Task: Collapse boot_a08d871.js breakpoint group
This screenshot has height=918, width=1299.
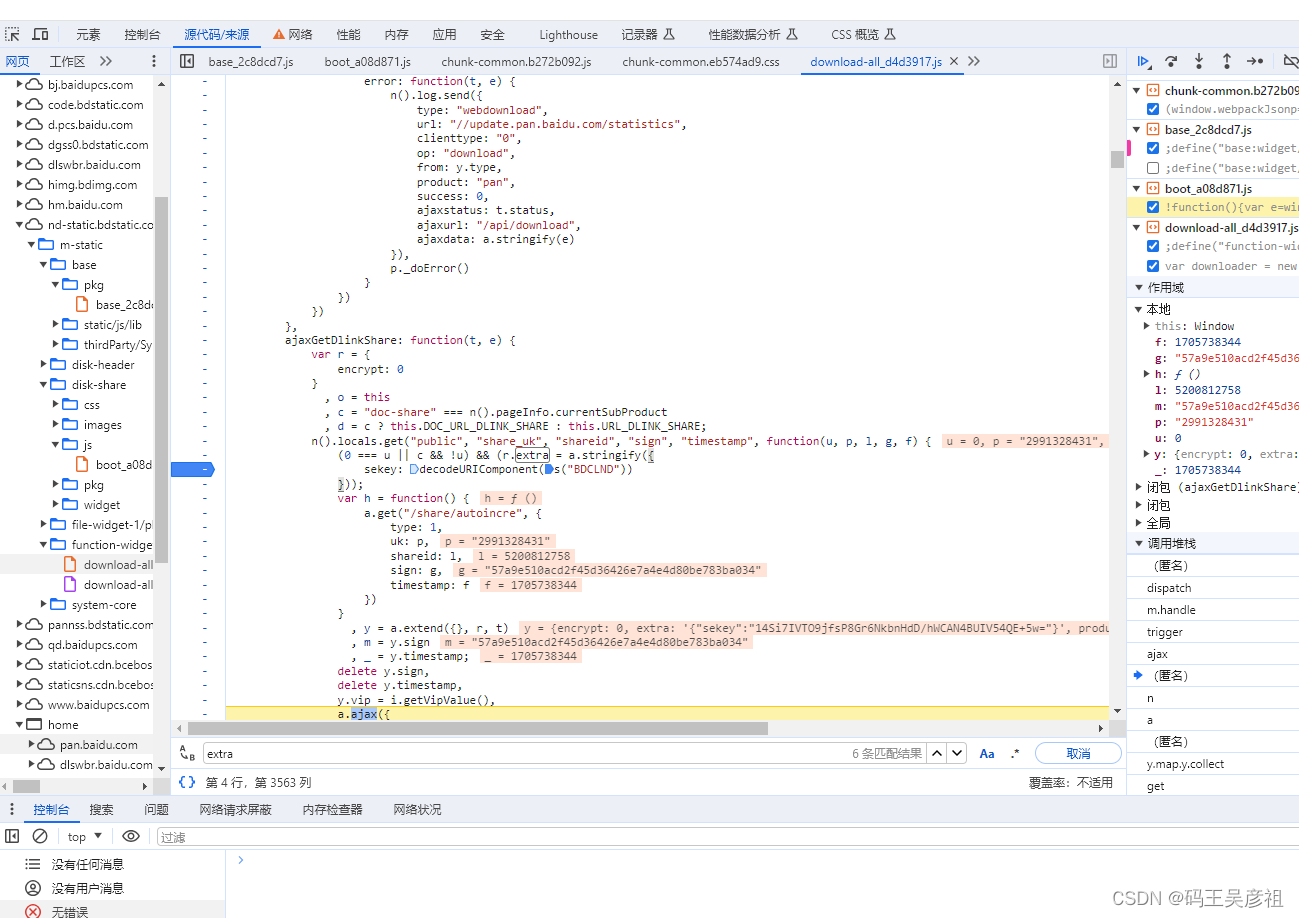Action: (1137, 188)
